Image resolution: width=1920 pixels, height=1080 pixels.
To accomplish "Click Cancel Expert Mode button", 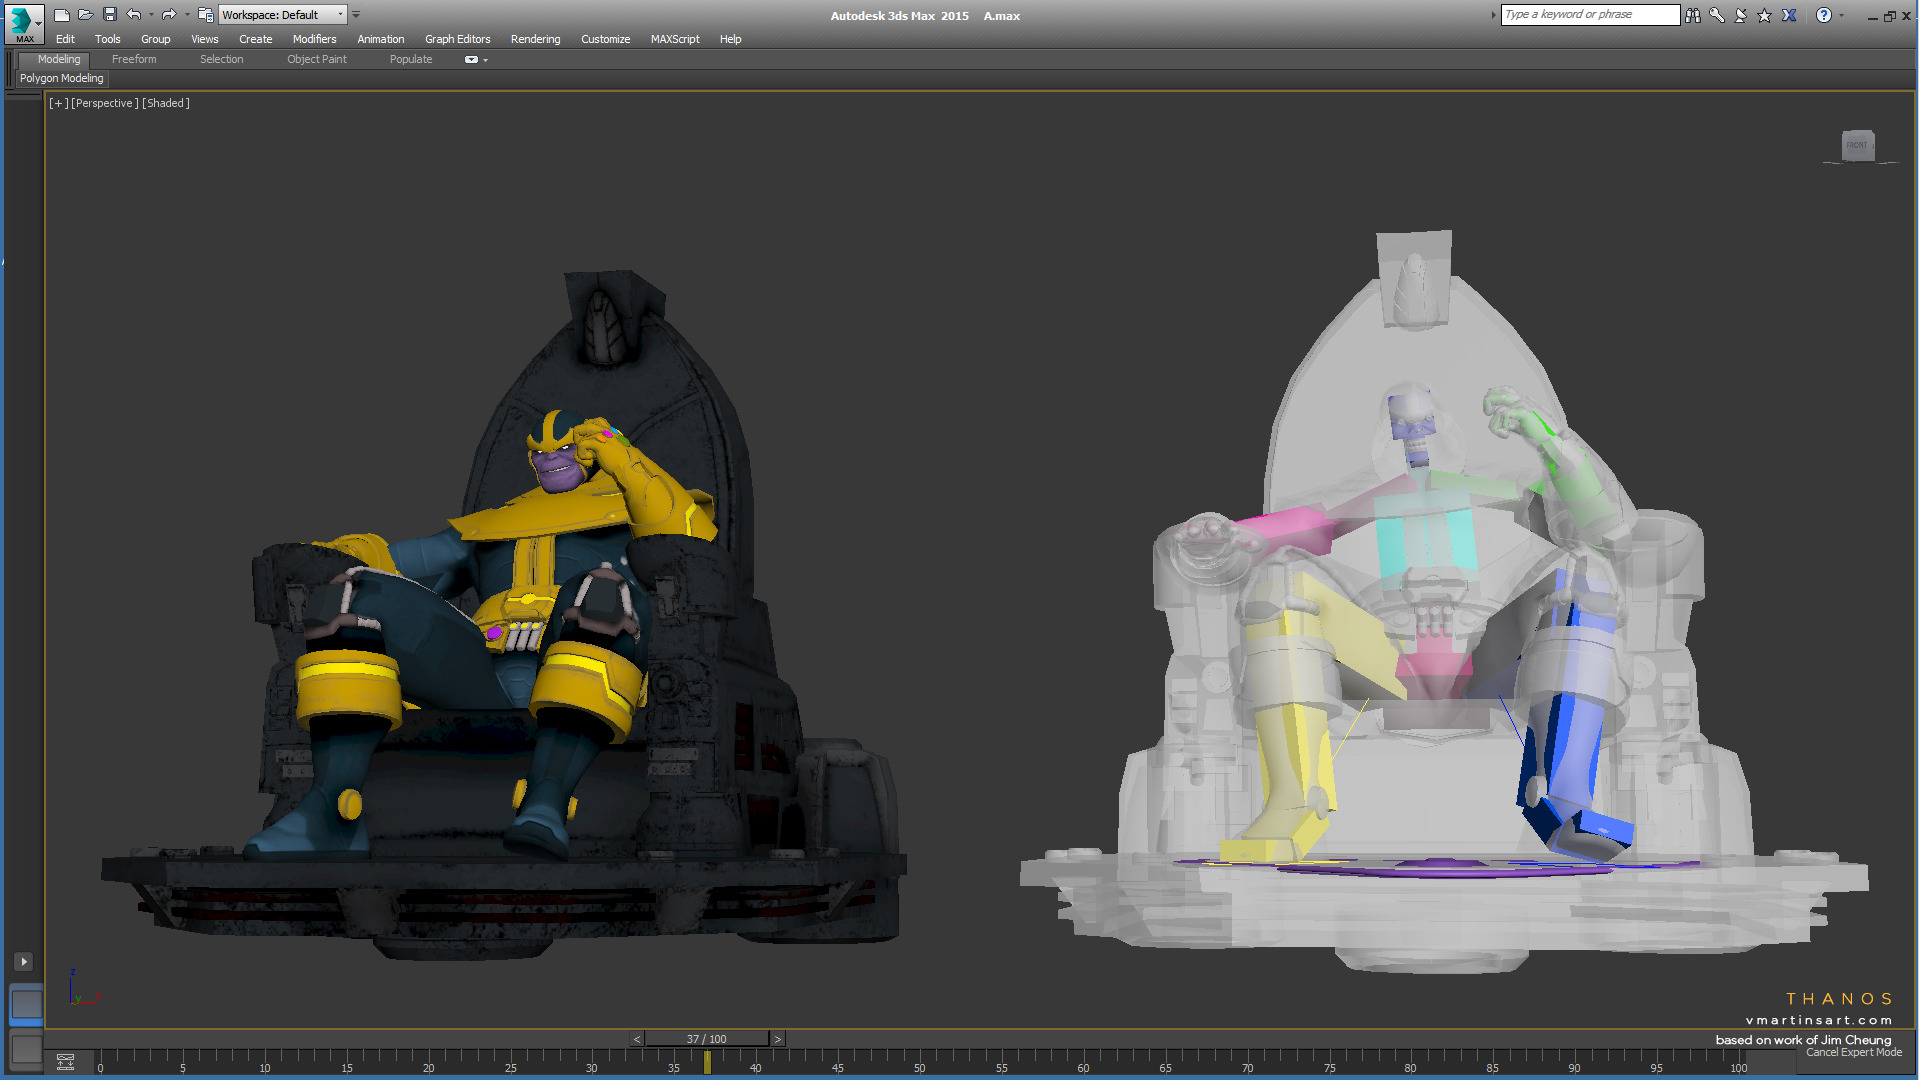I will point(1853,1052).
